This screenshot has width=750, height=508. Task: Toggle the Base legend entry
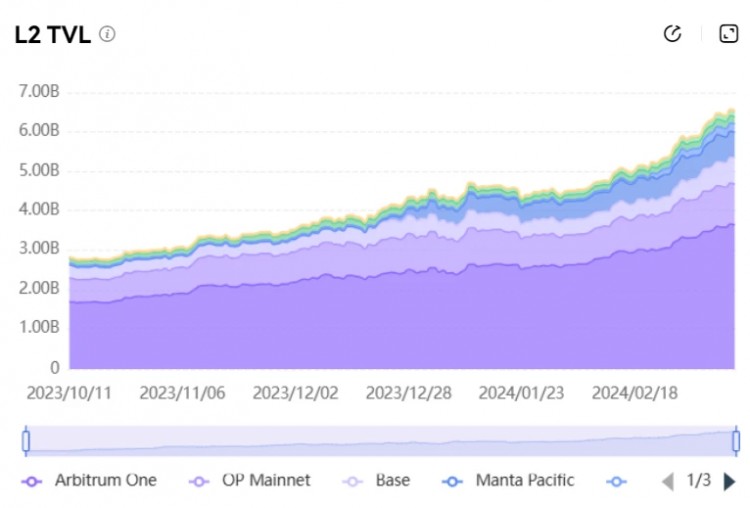(377, 481)
